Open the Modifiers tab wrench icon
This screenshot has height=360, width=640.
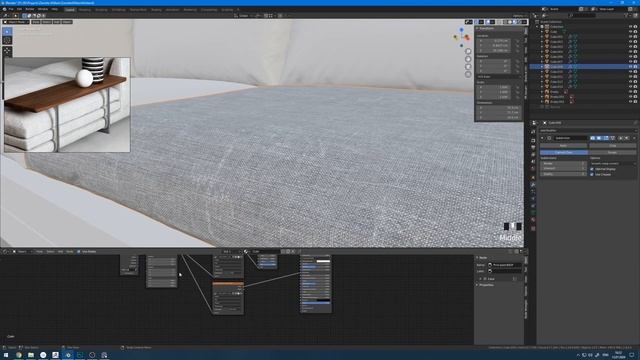tap(533, 185)
